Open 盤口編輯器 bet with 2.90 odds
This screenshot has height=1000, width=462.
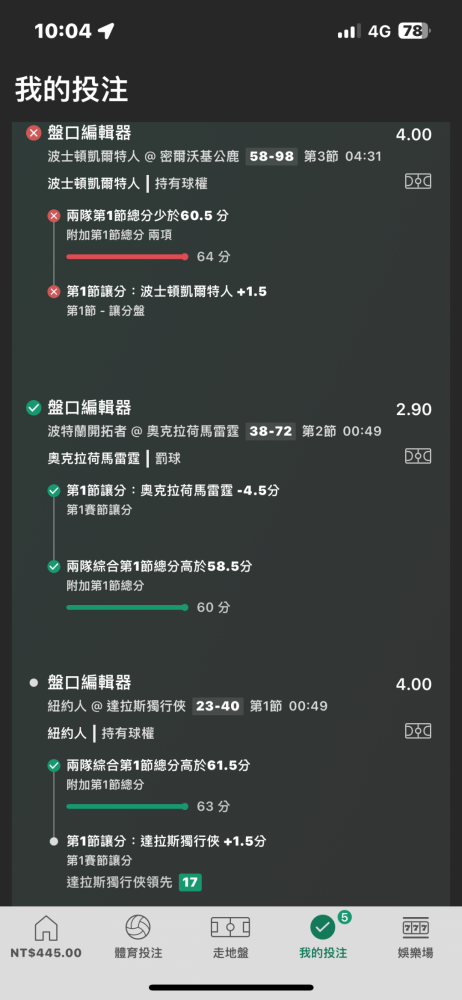point(89,408)
